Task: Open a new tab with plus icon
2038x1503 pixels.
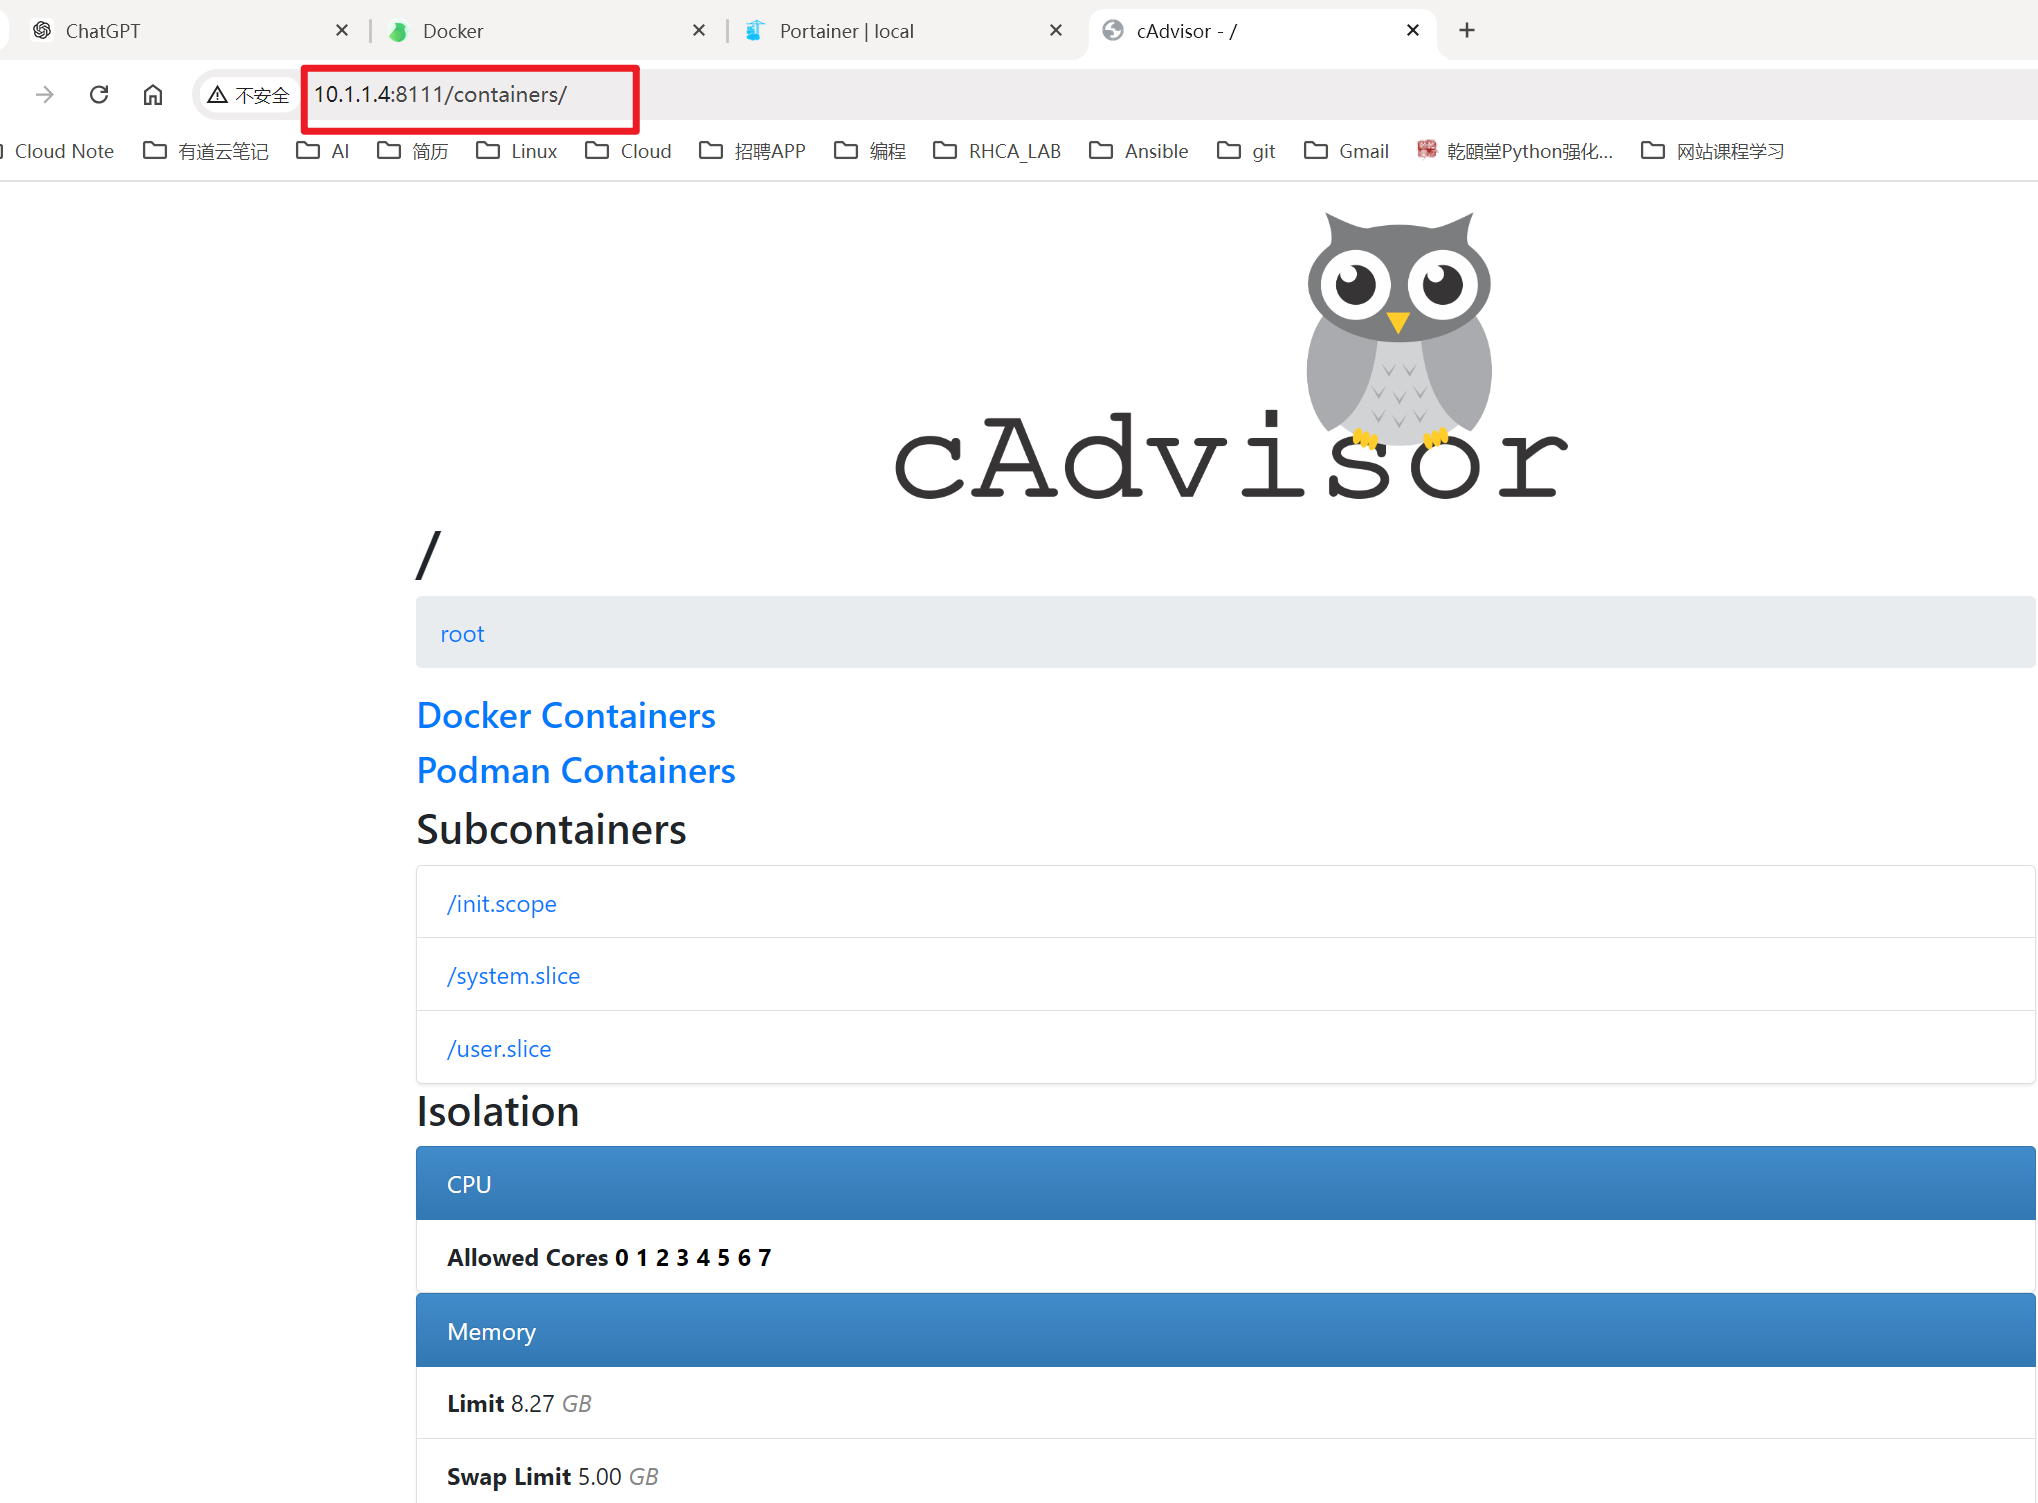Action: 1467,31
